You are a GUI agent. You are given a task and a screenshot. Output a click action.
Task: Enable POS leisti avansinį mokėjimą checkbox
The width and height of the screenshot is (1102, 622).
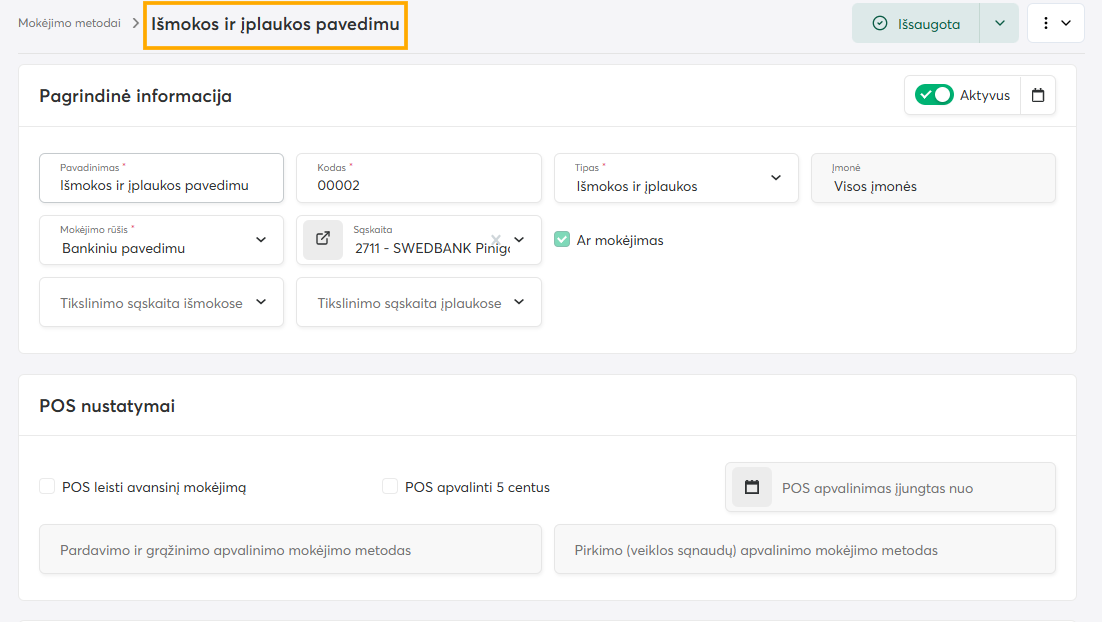tap(47, 487)
